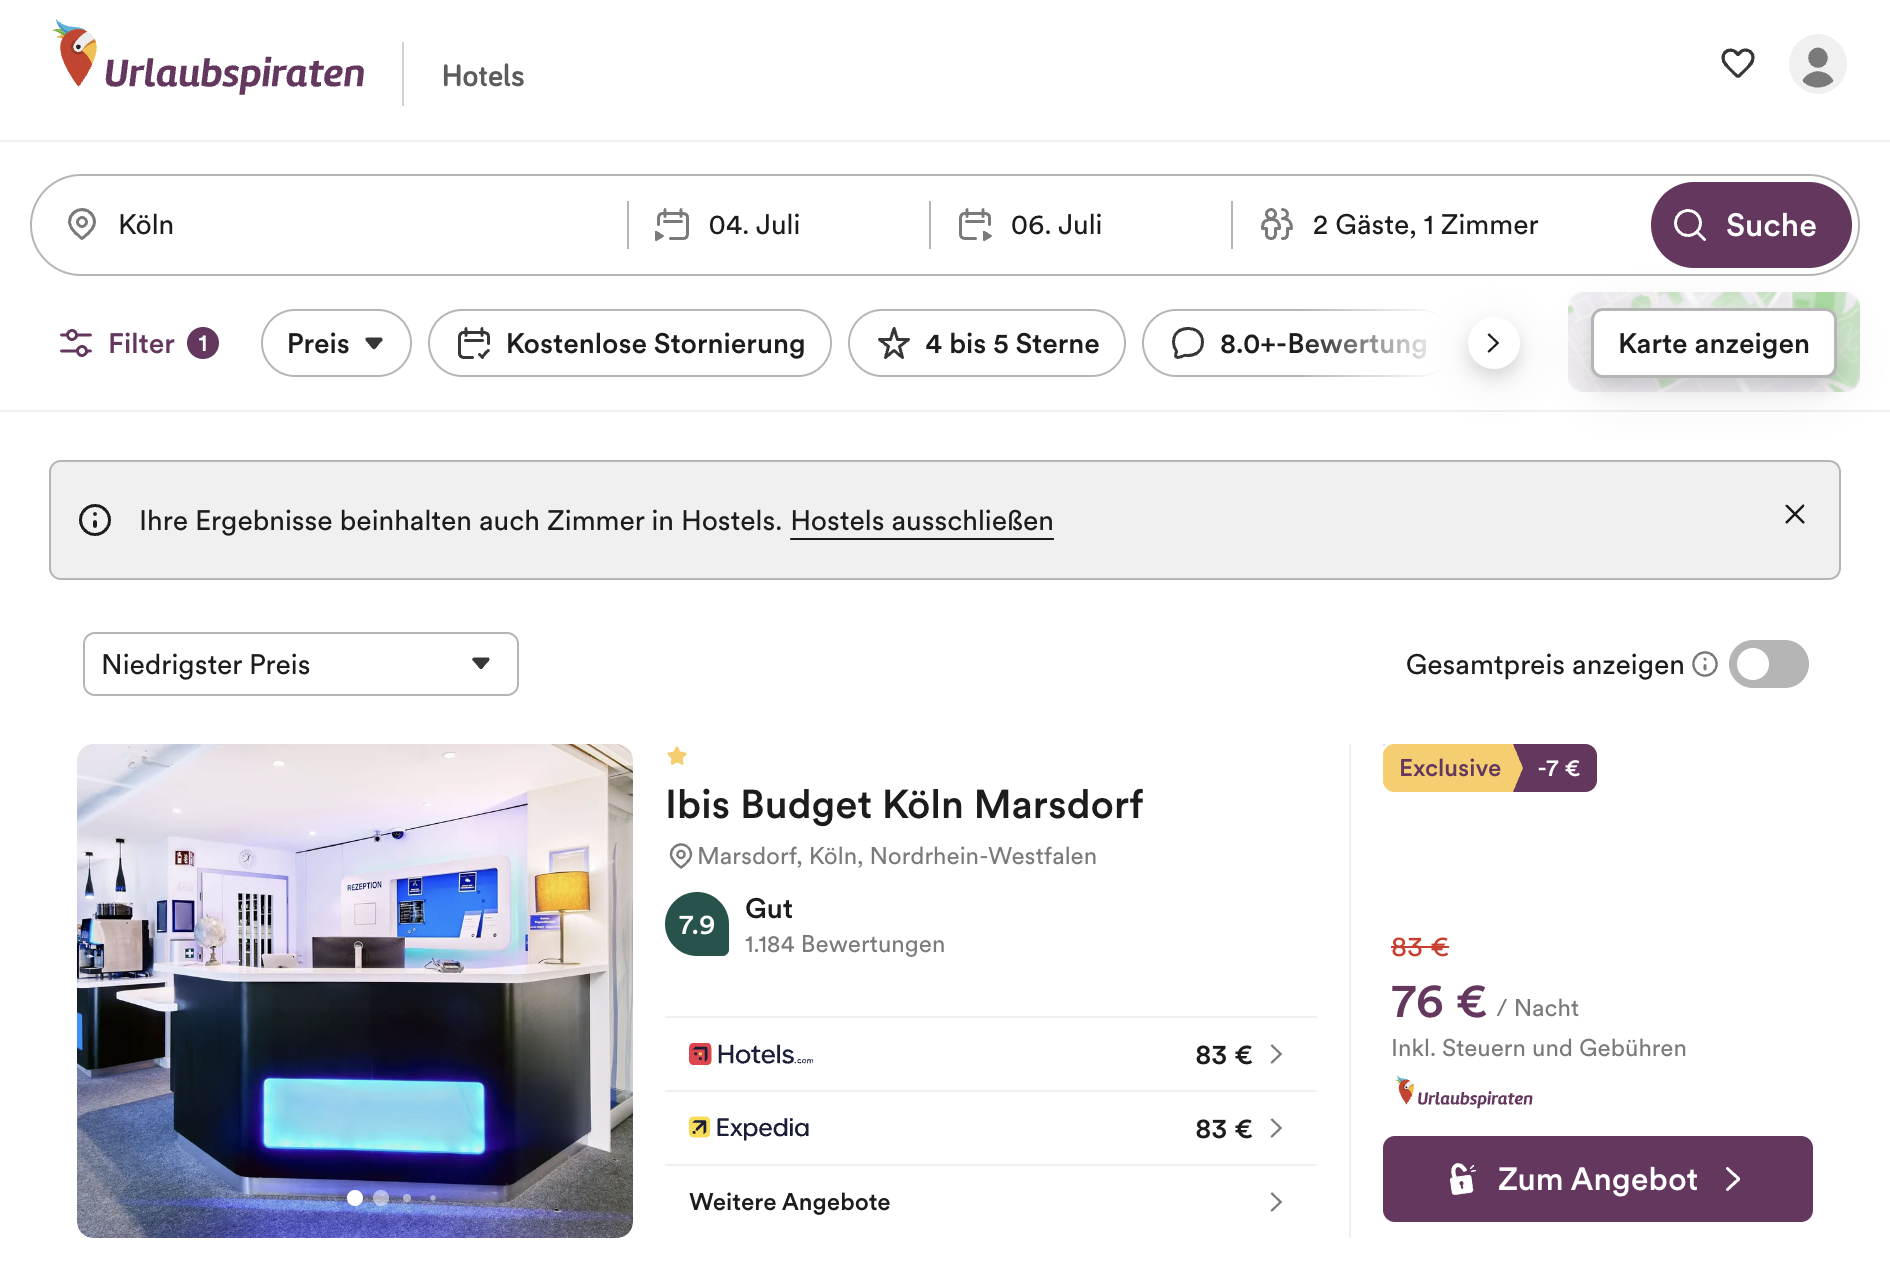
Task: Toggle the 4 bis 5 Sterne filter
Action: point(987,343)
